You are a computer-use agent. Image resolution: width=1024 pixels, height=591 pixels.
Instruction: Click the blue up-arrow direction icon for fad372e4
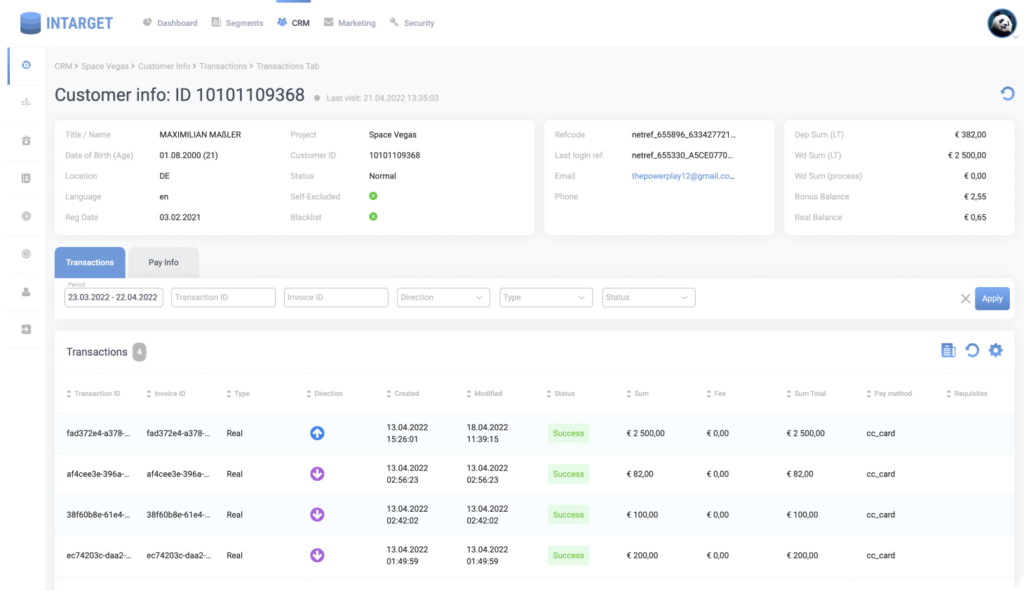click(x=317, y=433)
